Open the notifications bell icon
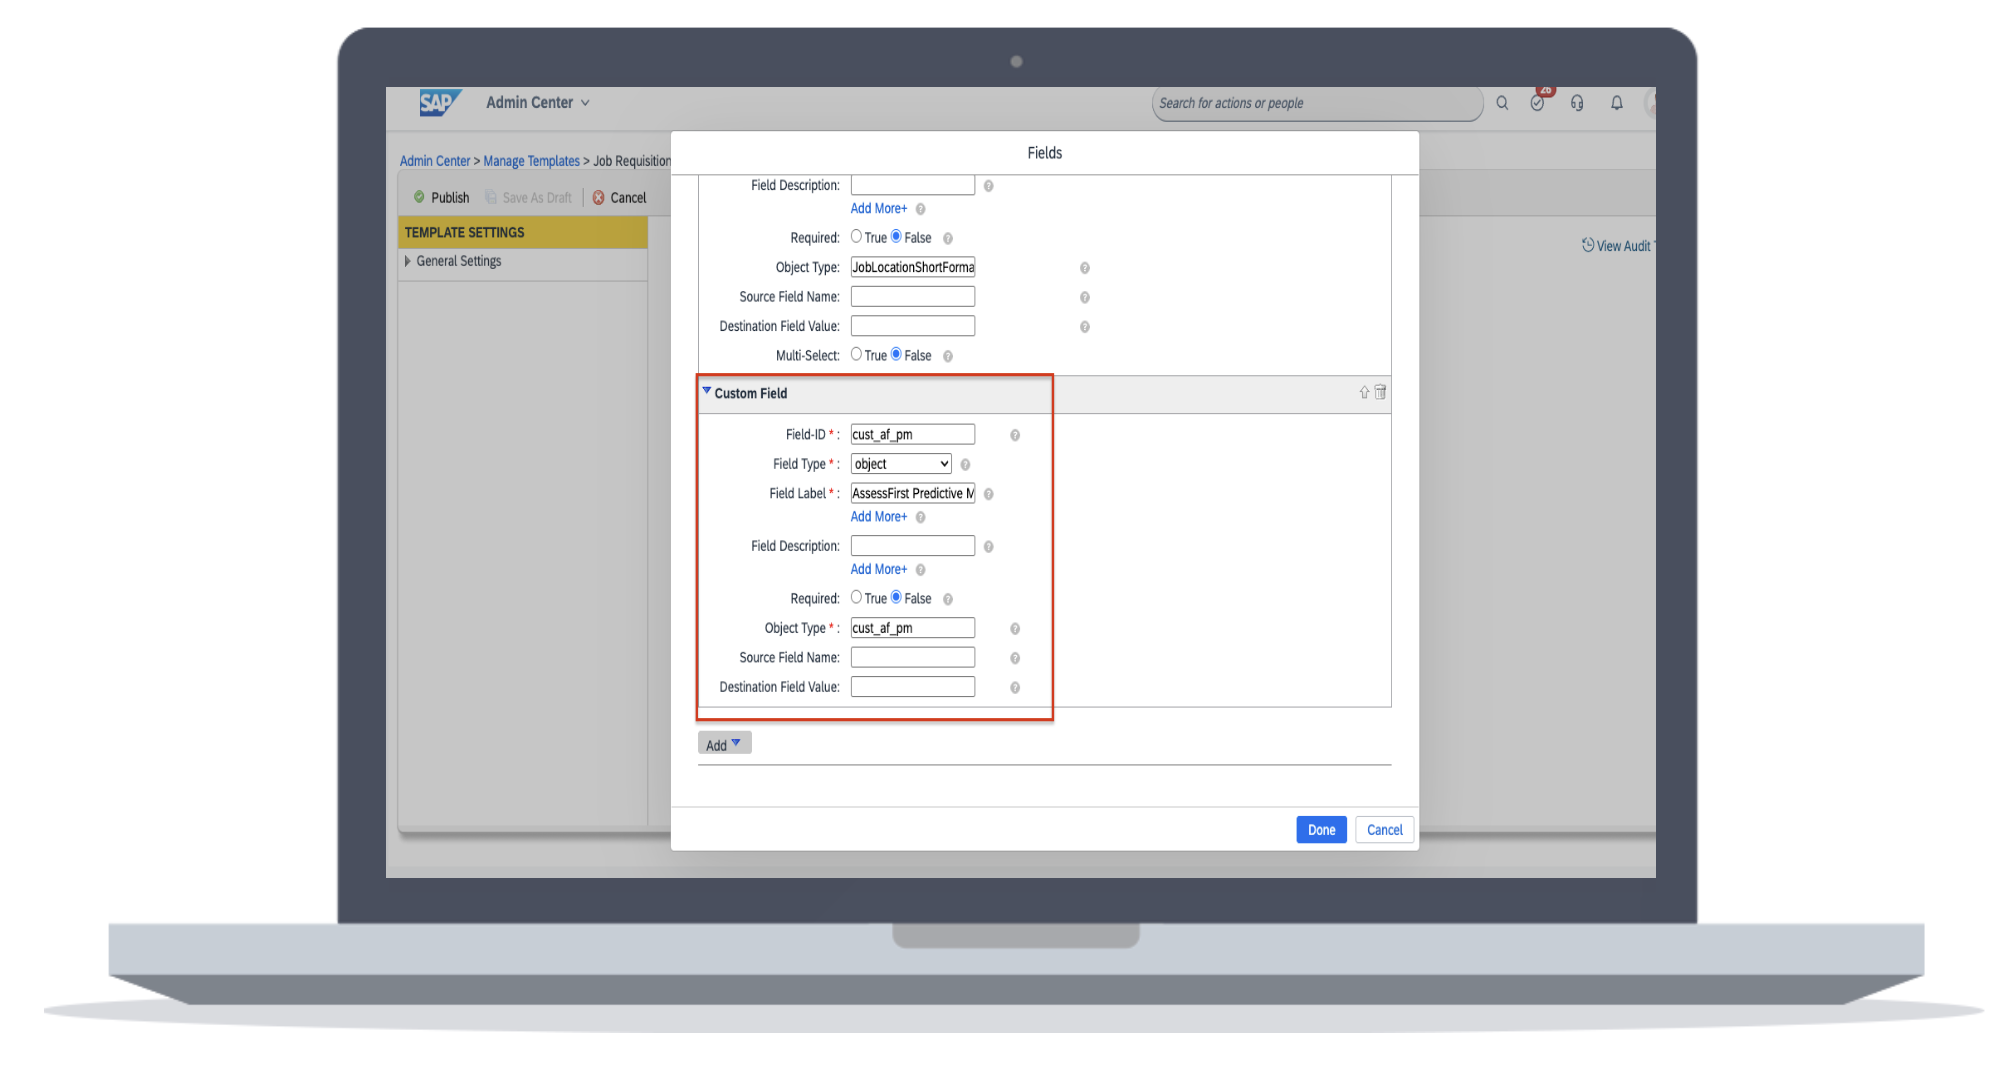Screen dimensions: 2014x1066 tap(1616, 103)
